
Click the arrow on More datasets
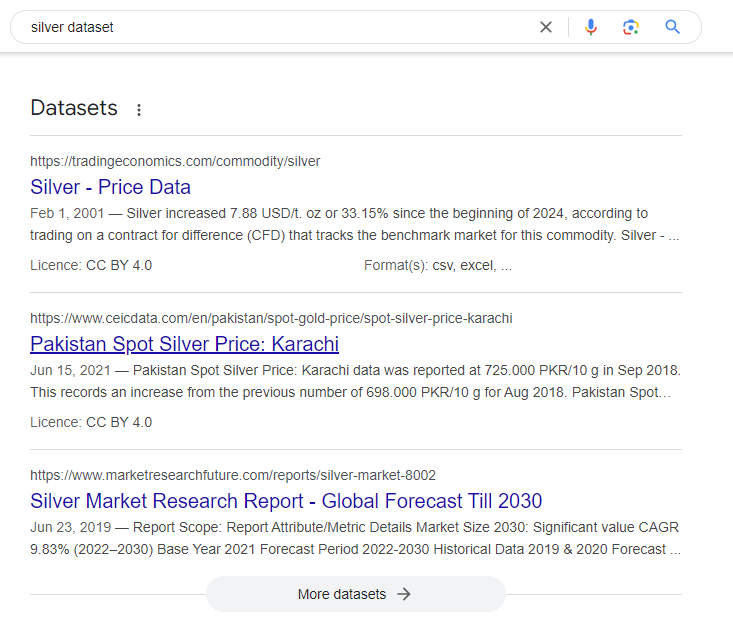[x=403, y=594]
